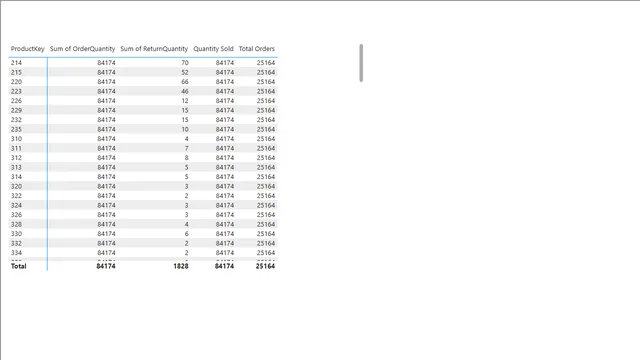Image resolution: width=640 pixels, height=360 pixels.
Task: Click the Total row label
Action: (18, 266)
